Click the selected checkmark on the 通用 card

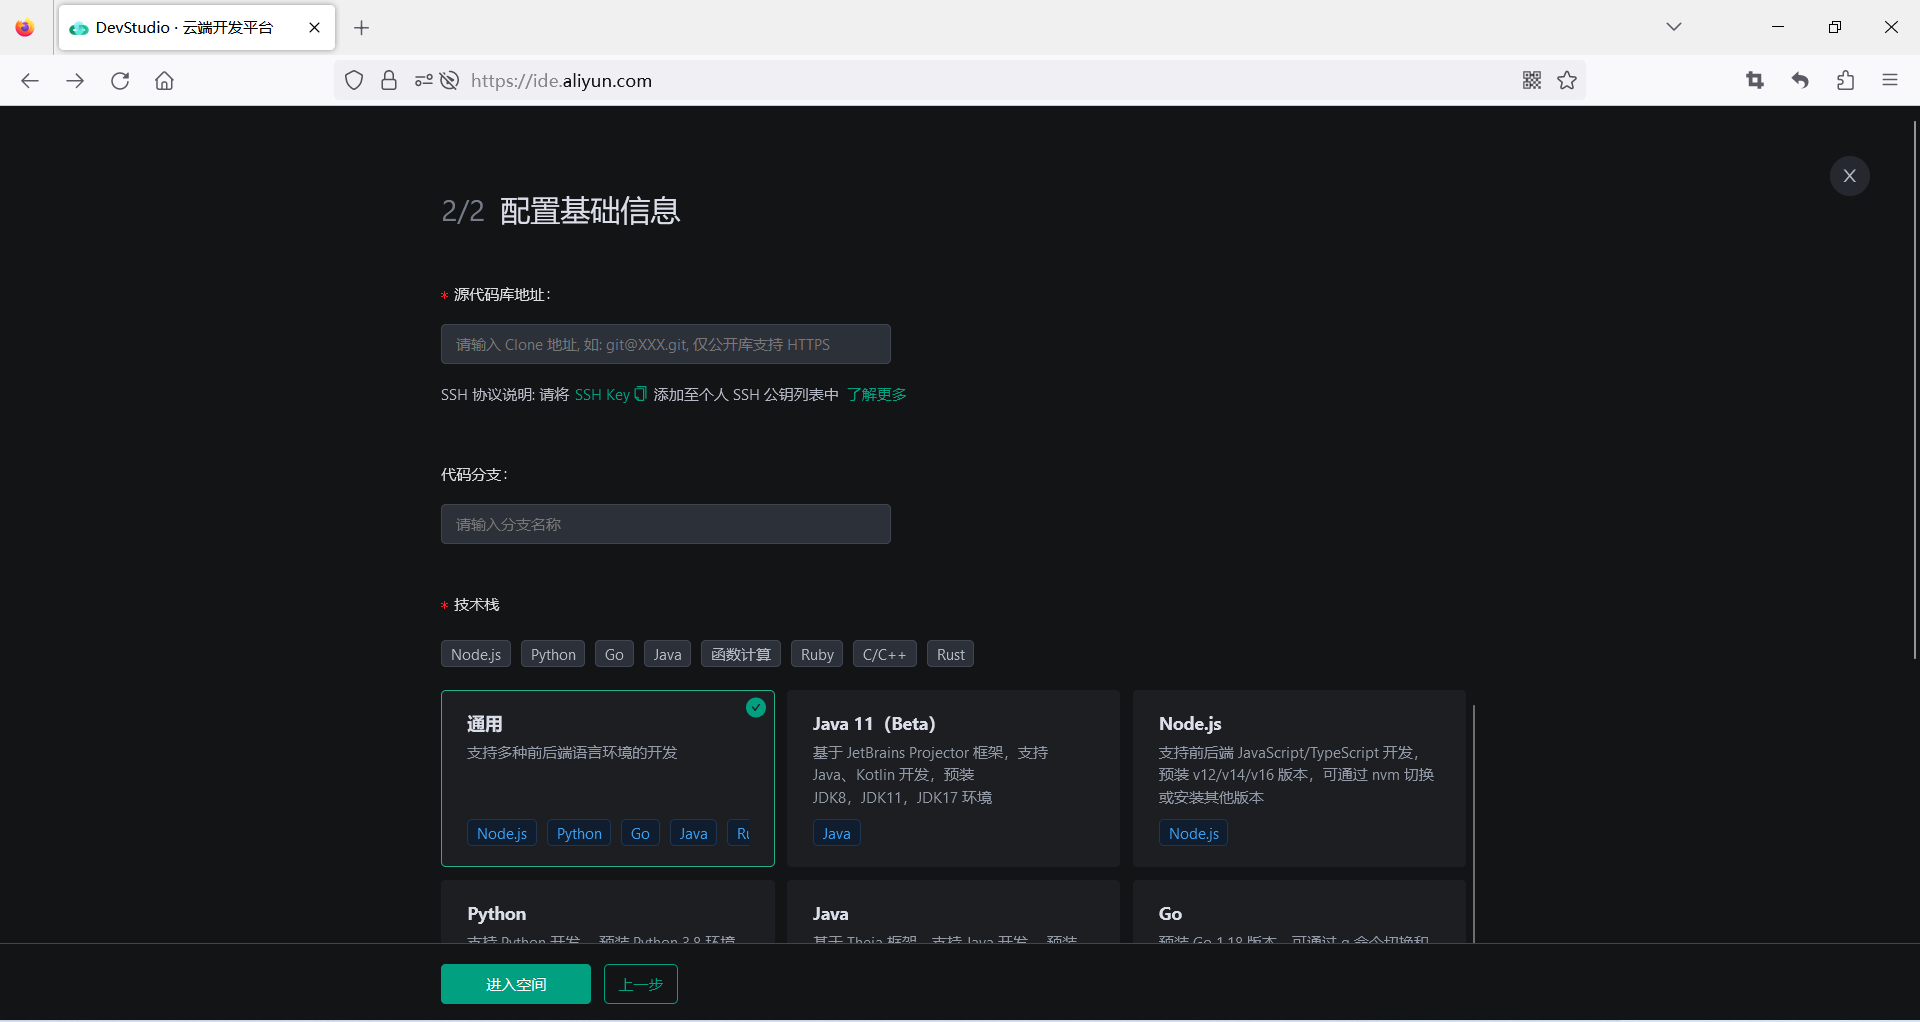pos(756,708)
